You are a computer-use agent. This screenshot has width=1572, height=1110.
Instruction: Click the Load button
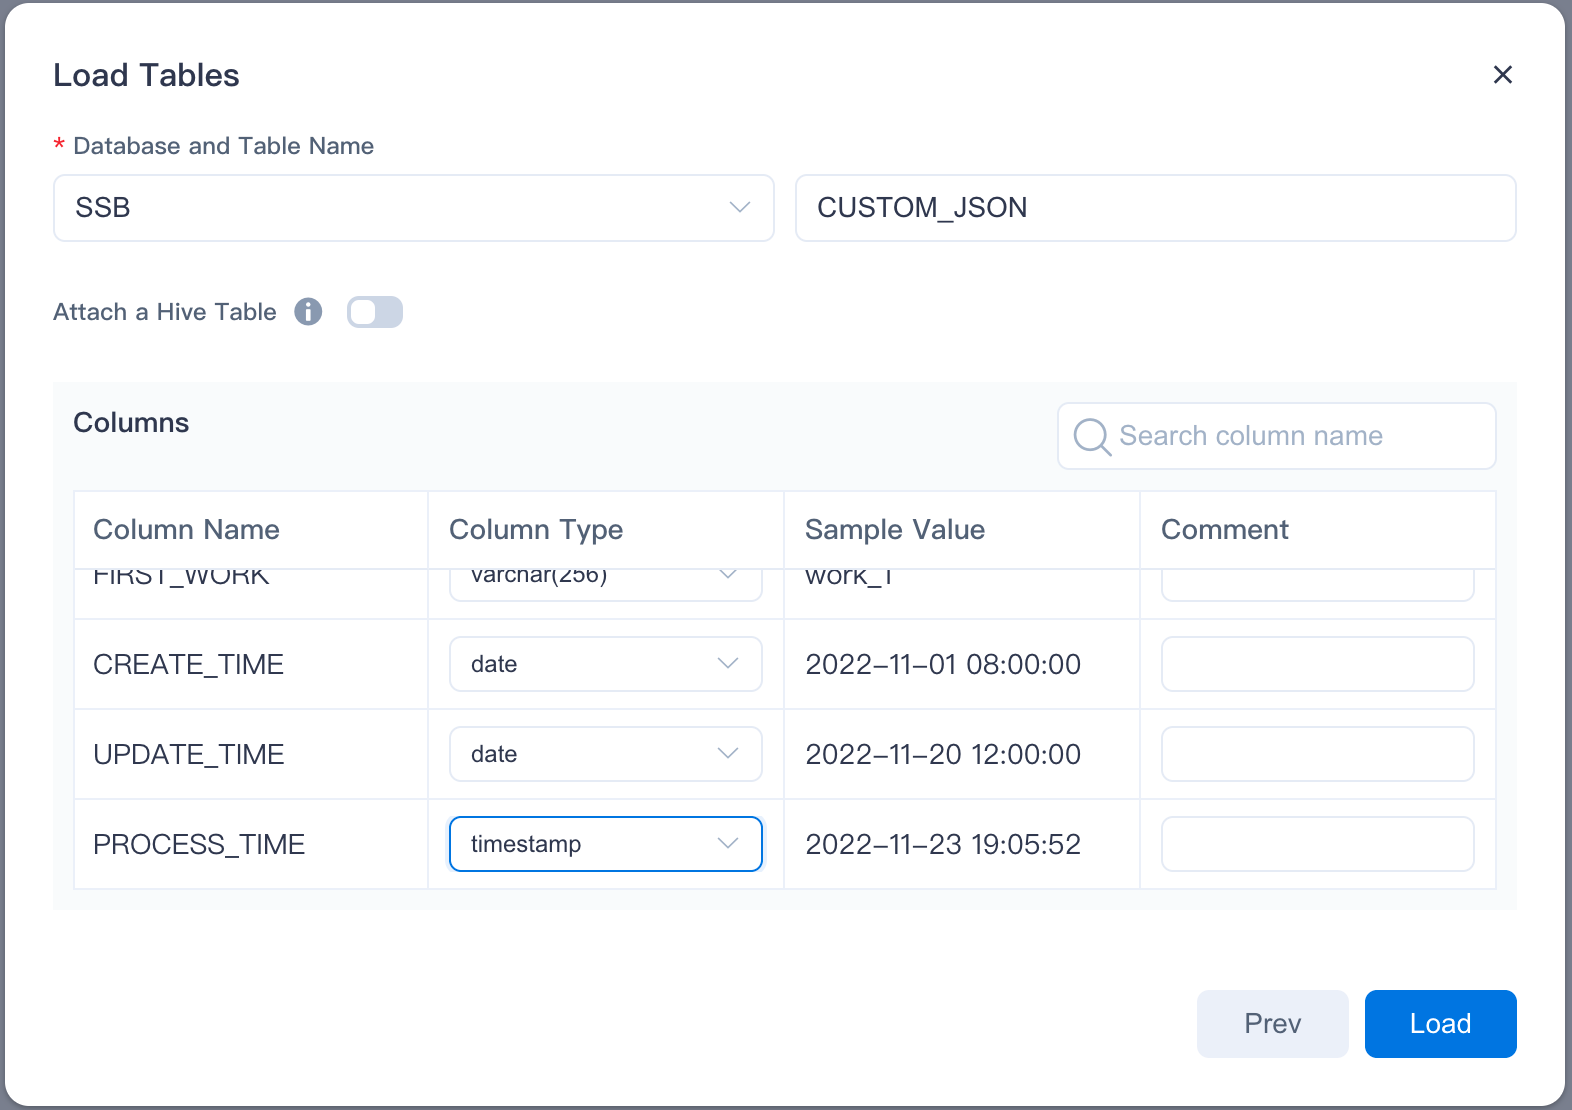tap(1440, 1024)
